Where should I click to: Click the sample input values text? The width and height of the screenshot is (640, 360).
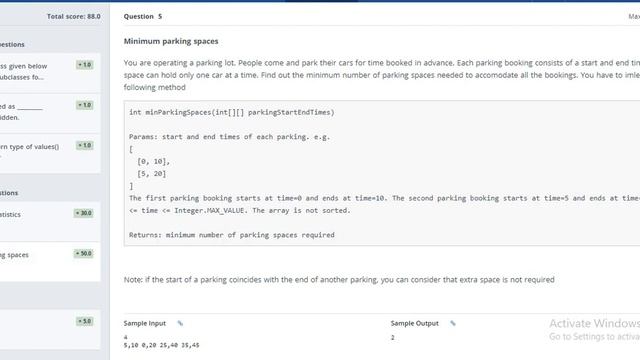[x=162, y=341]
